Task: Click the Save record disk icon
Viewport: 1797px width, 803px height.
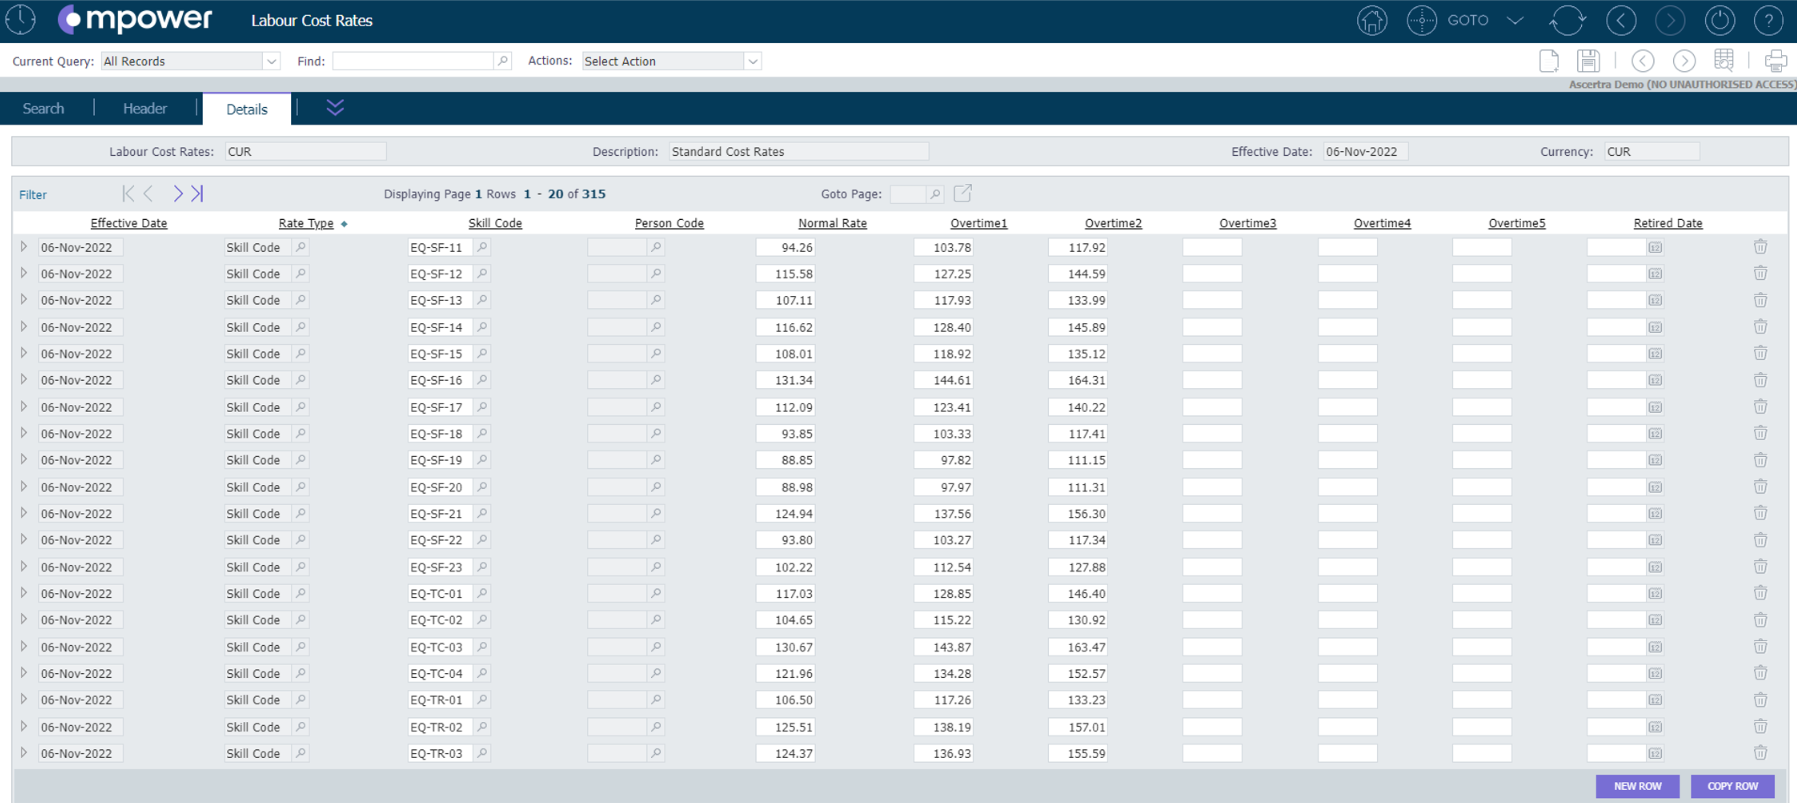Action: click(x=1588, y=61)
